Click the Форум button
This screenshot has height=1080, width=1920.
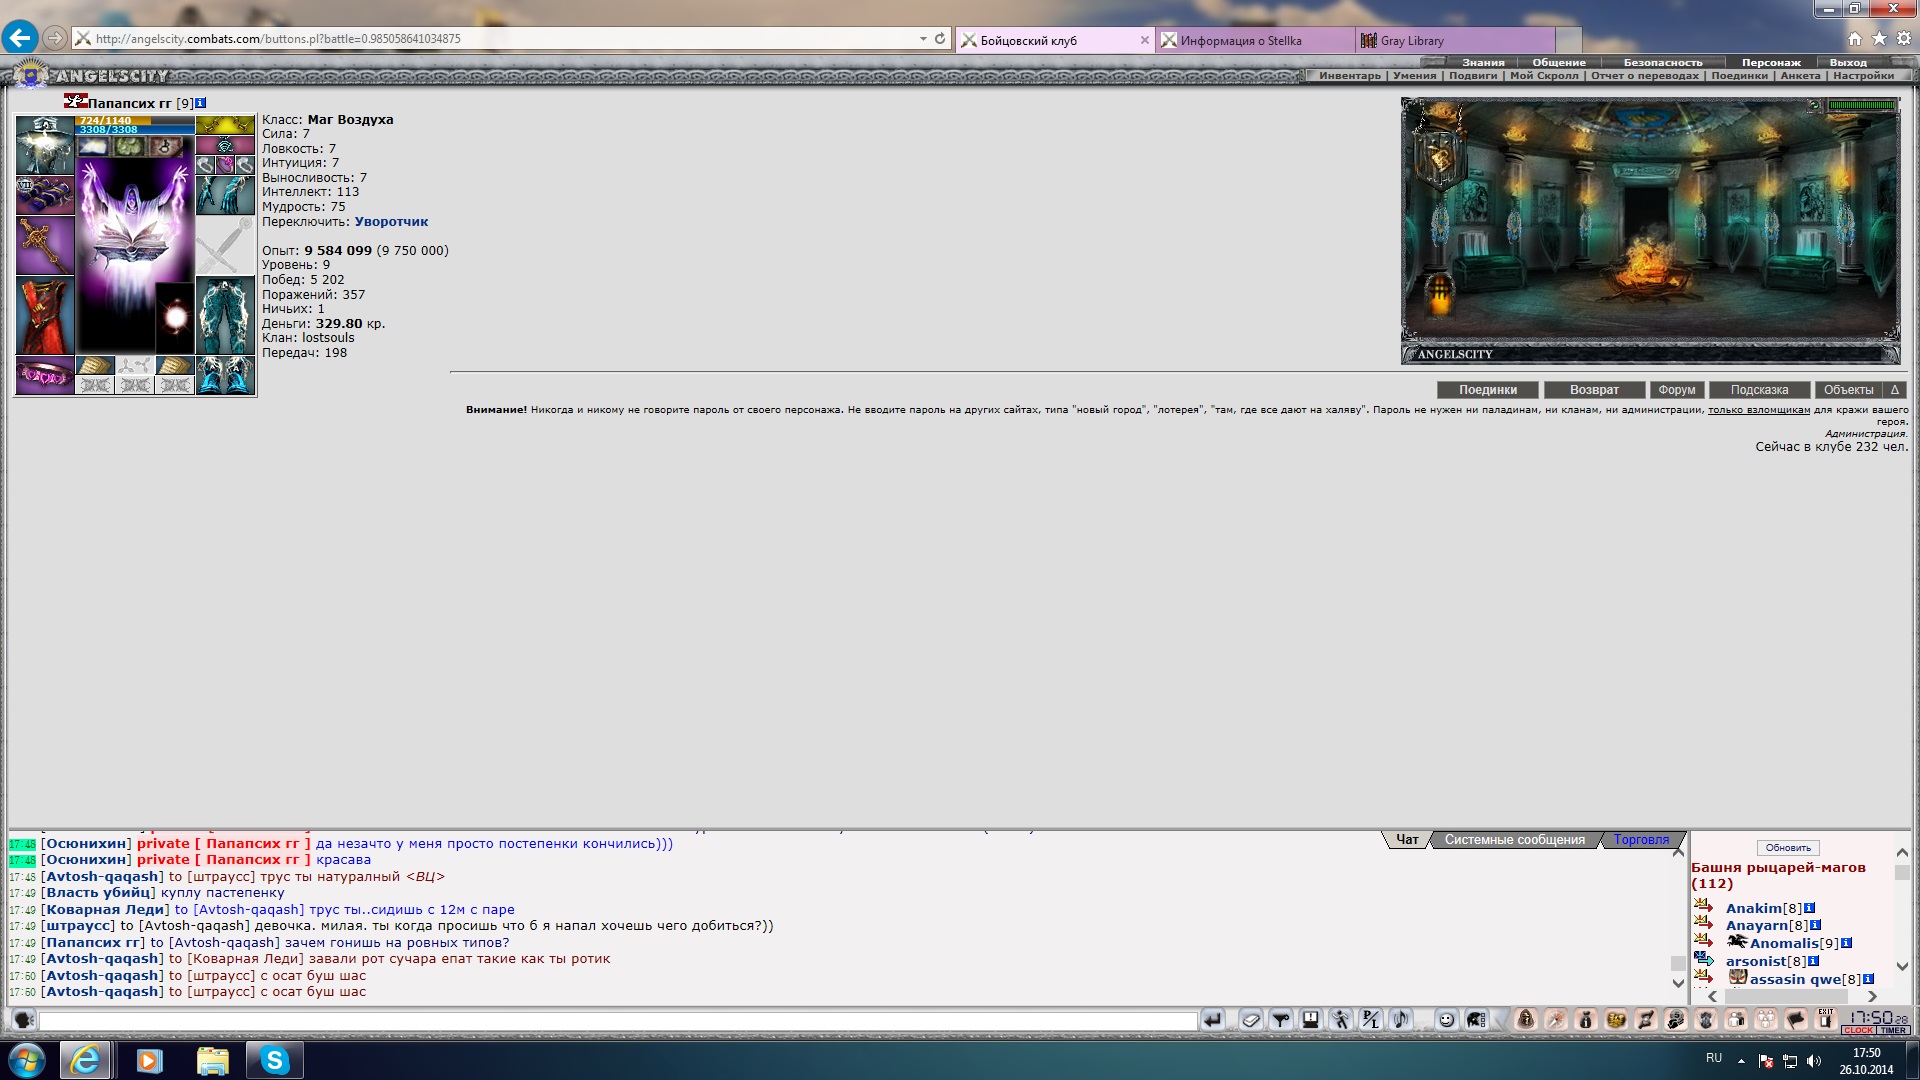[1676, 390]
